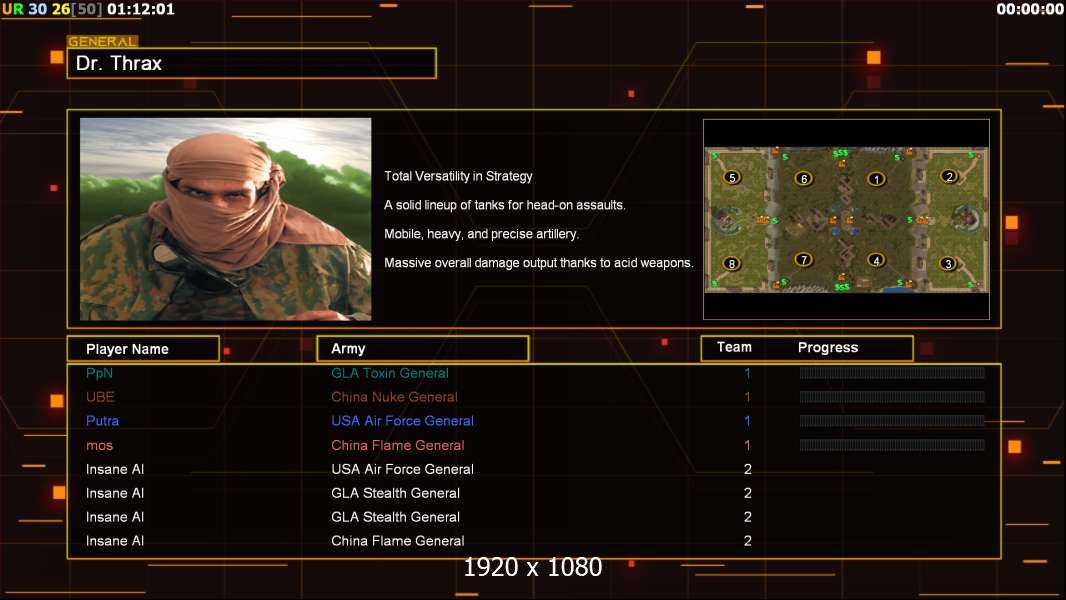Click mos's China Flame General text
Viewport: 1066px width, 600px height.
point(398,445)
